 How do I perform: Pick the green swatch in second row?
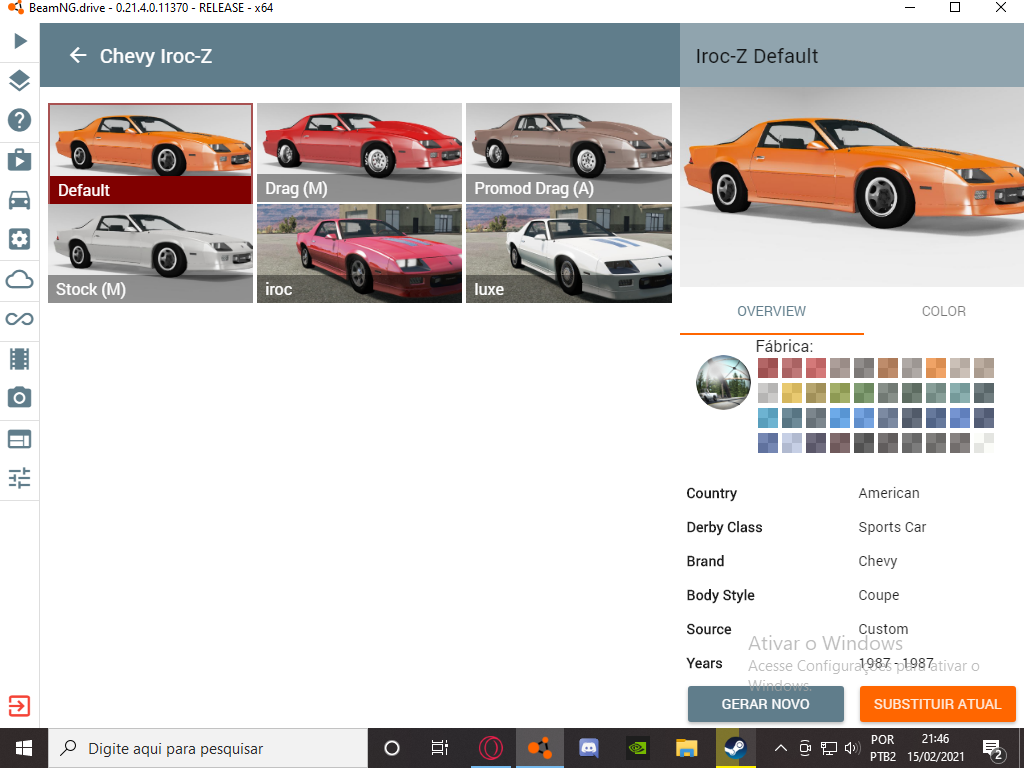864,392
